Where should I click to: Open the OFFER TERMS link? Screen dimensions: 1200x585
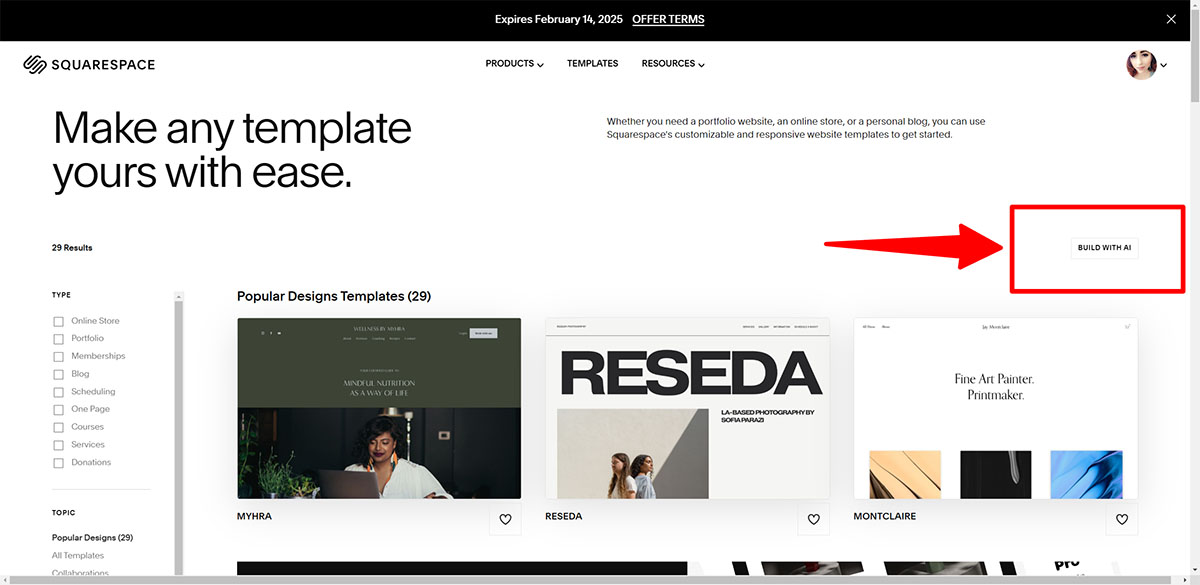(x=668, y=19)
